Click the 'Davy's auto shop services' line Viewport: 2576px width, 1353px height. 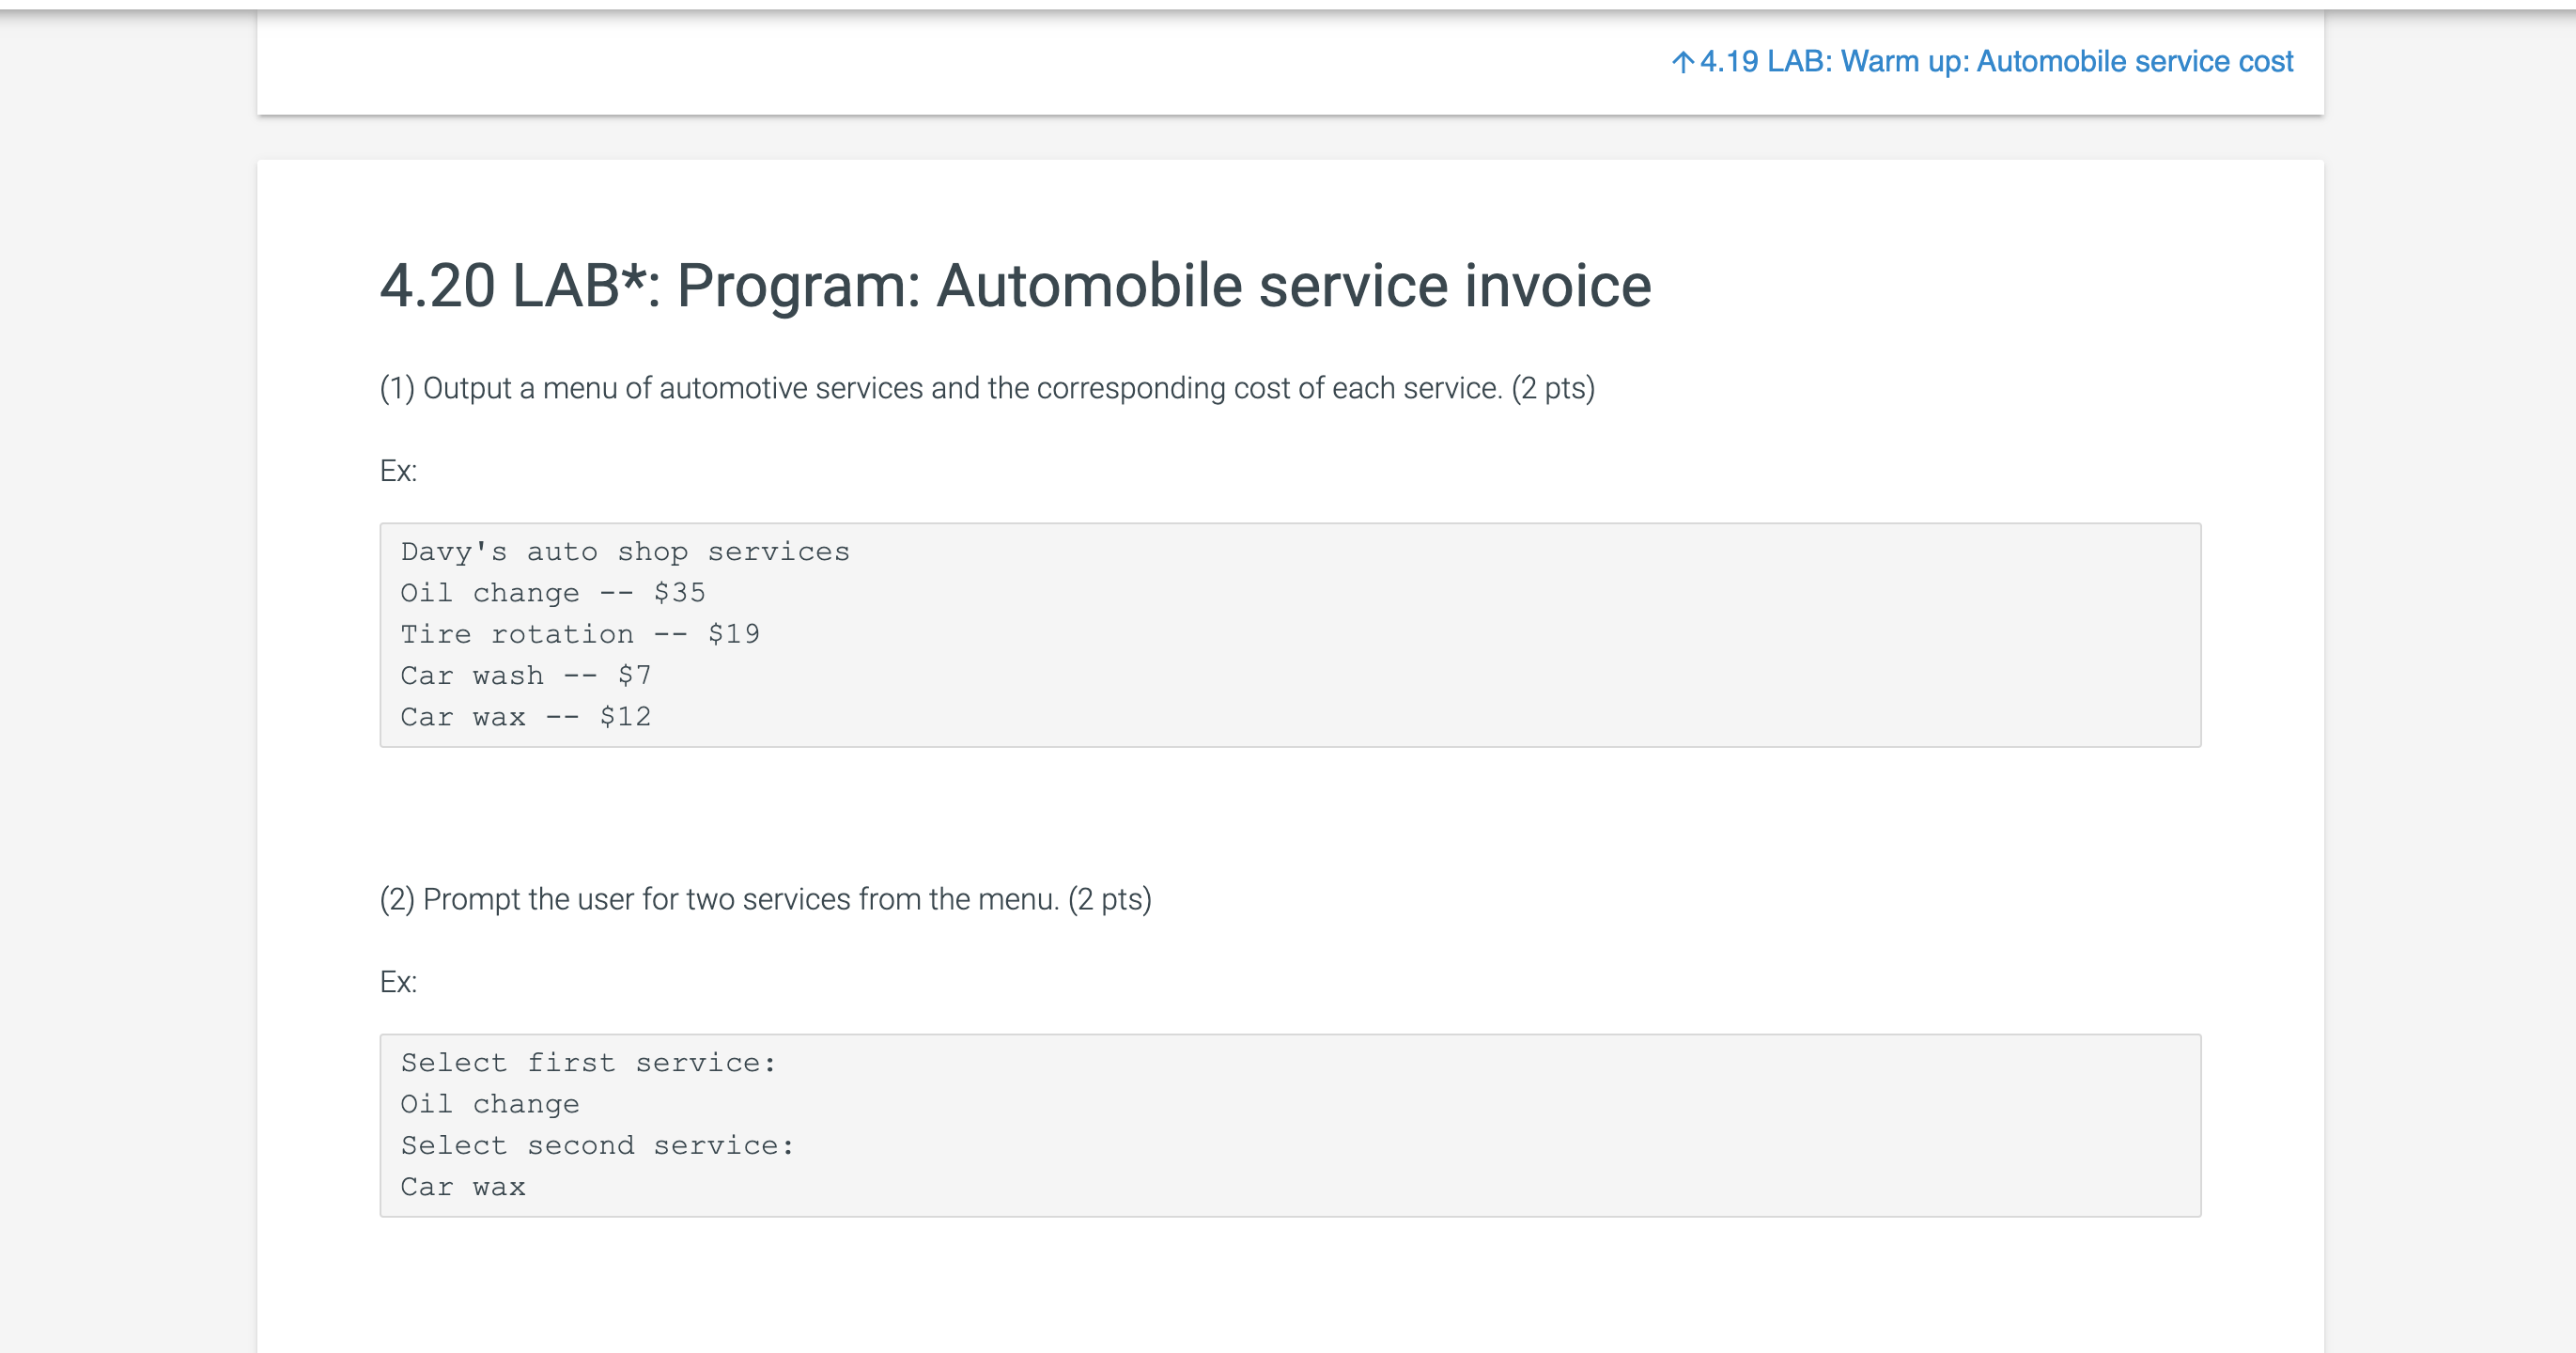point(625,552)
